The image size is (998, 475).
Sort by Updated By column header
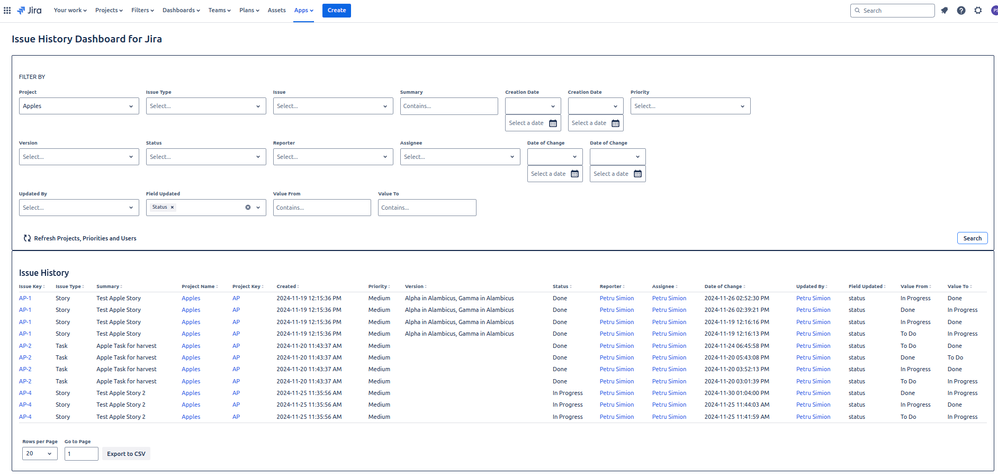pyautogui.click(x=810, y=287)
